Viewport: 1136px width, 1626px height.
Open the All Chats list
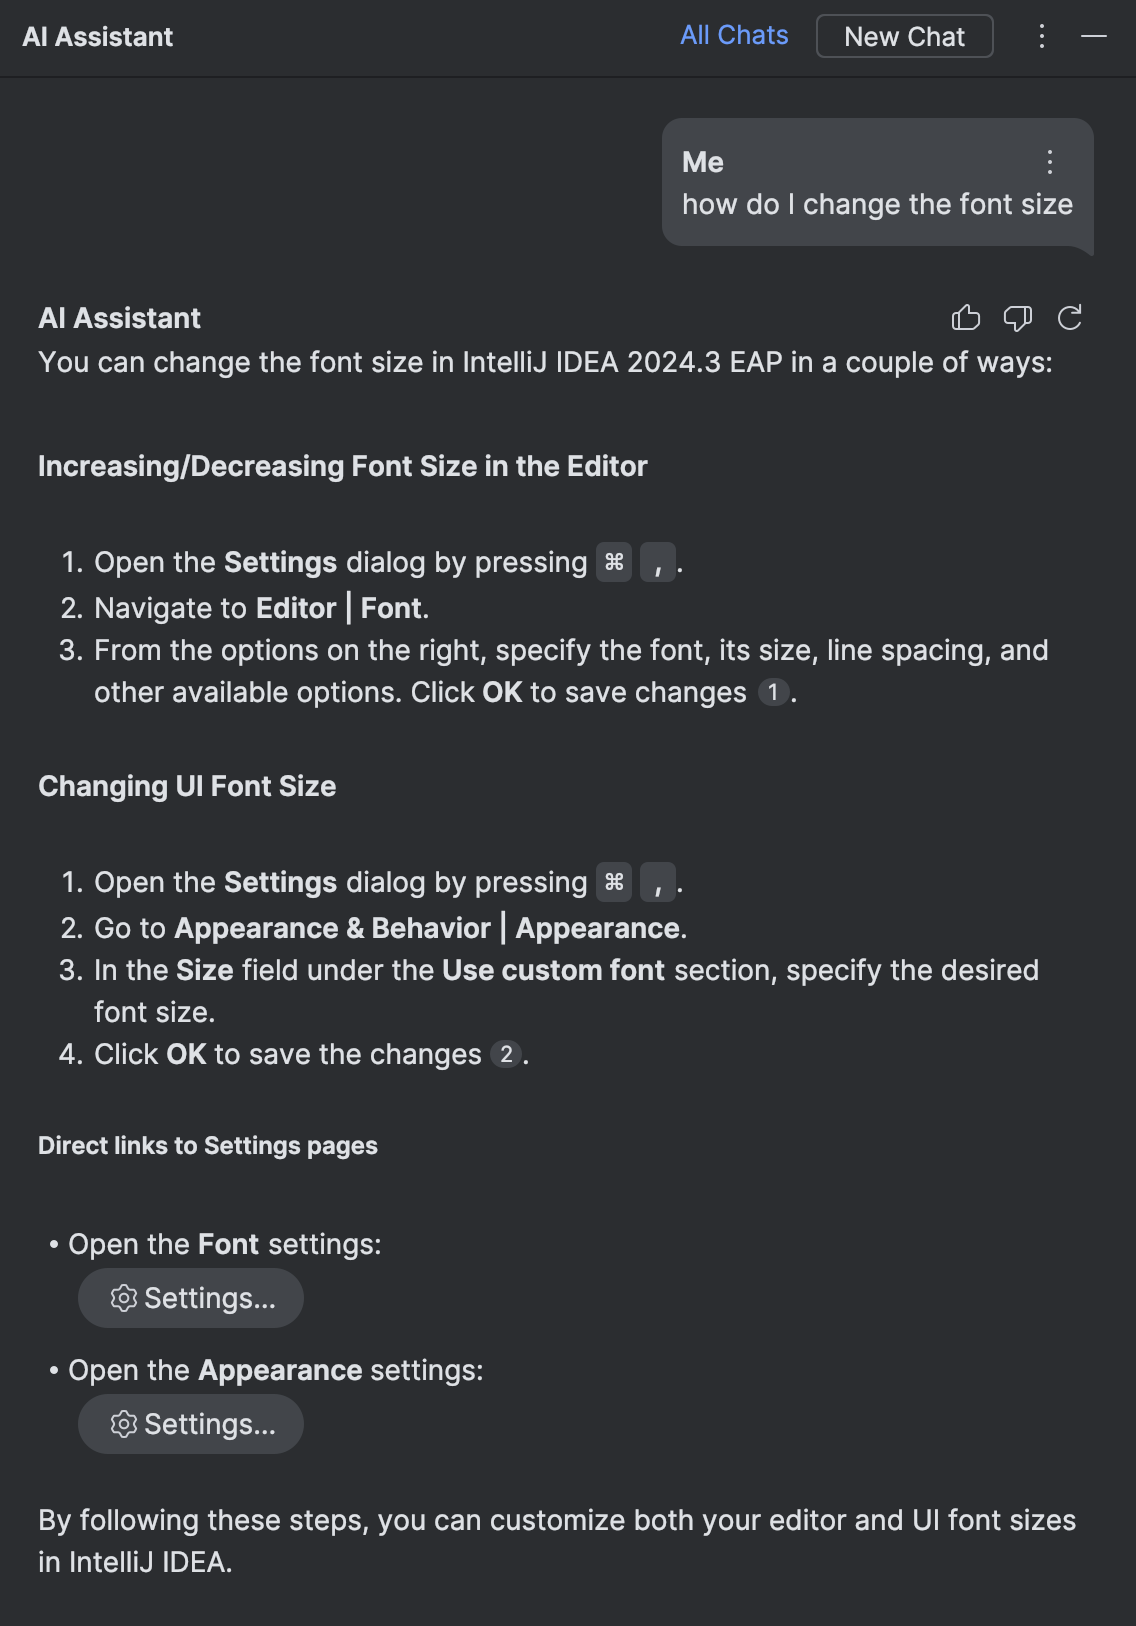pos(734,35)
